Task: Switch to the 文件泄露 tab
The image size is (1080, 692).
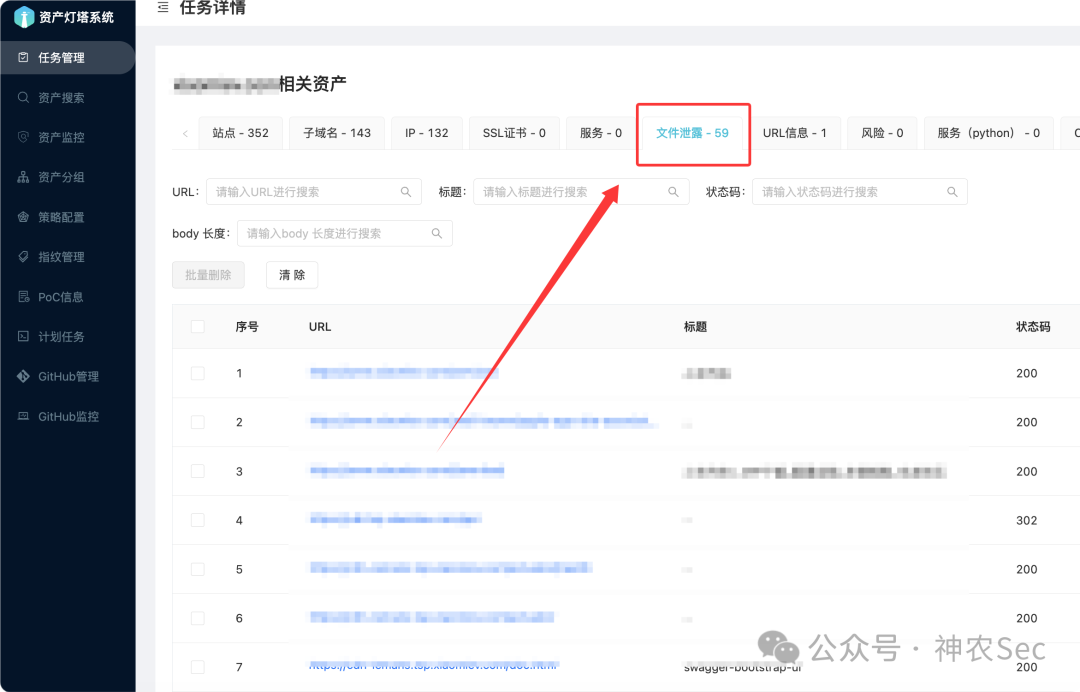Action: click(693, 132)
